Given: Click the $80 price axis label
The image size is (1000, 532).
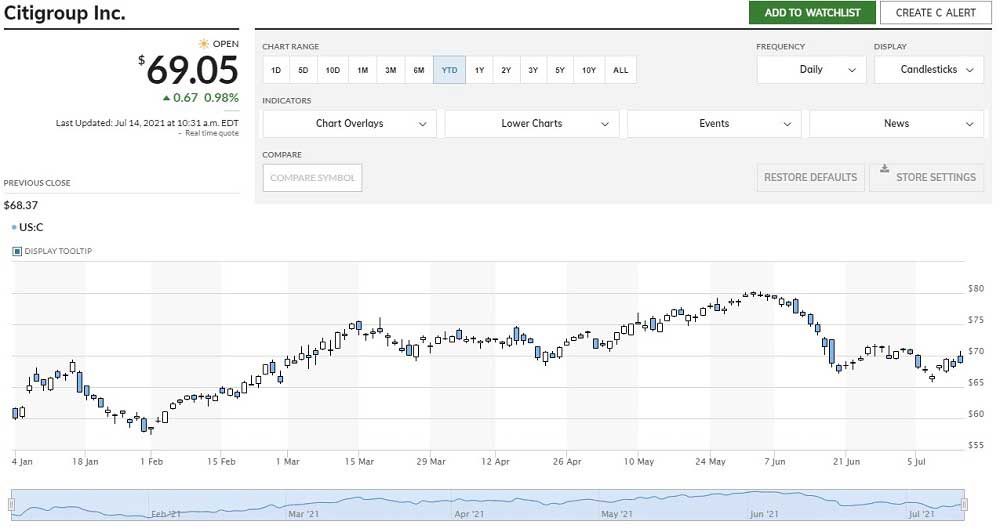Looking at the screenshot, I should (976, 289).
